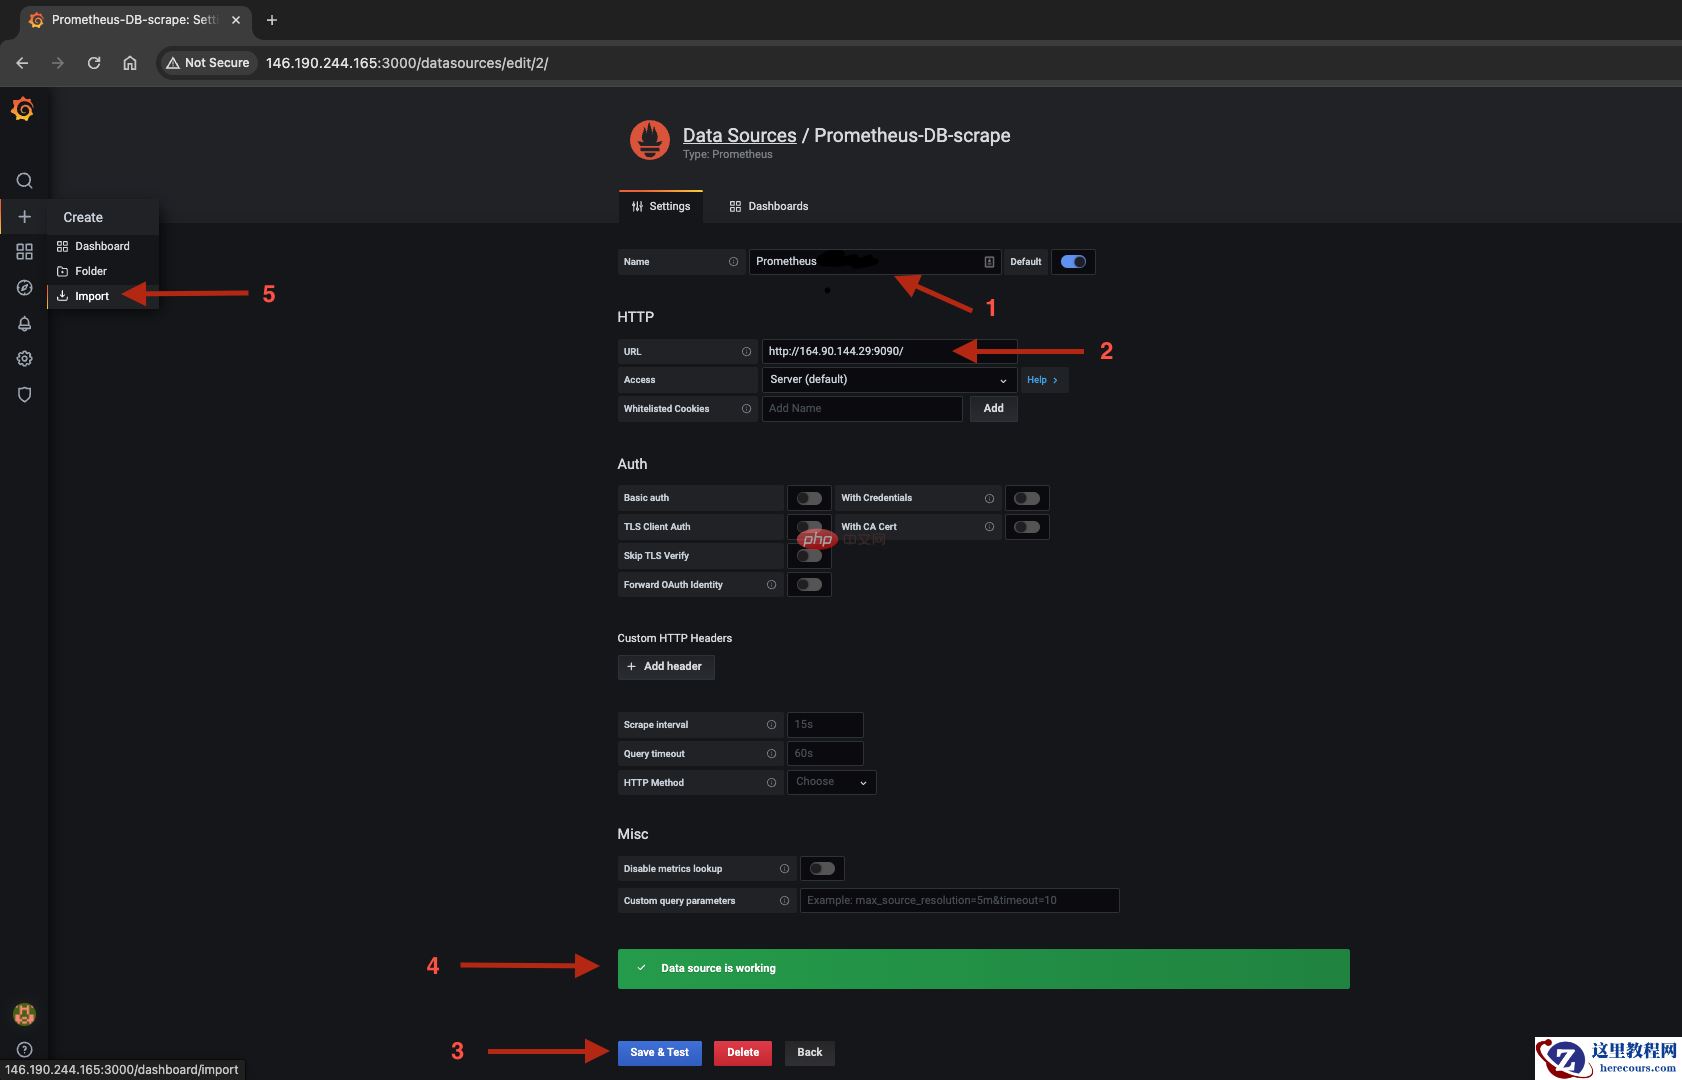Click the Save & Test button
This screenshot has height=1080, width=1682.
(x=660, y=1053)
